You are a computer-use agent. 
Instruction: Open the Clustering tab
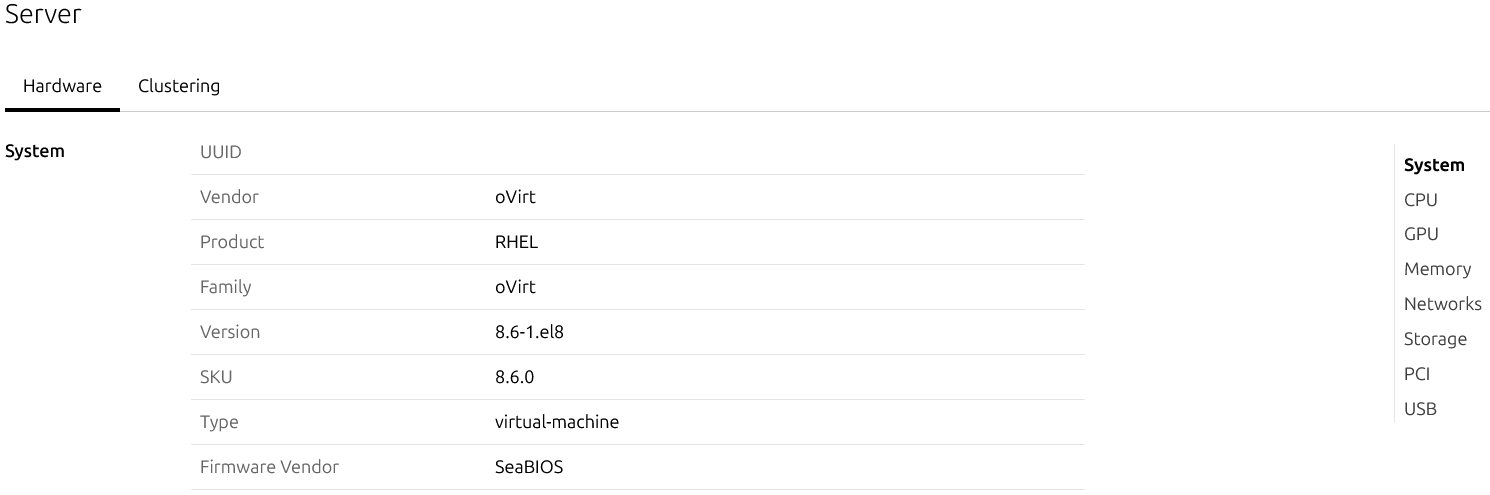[179, 86]
